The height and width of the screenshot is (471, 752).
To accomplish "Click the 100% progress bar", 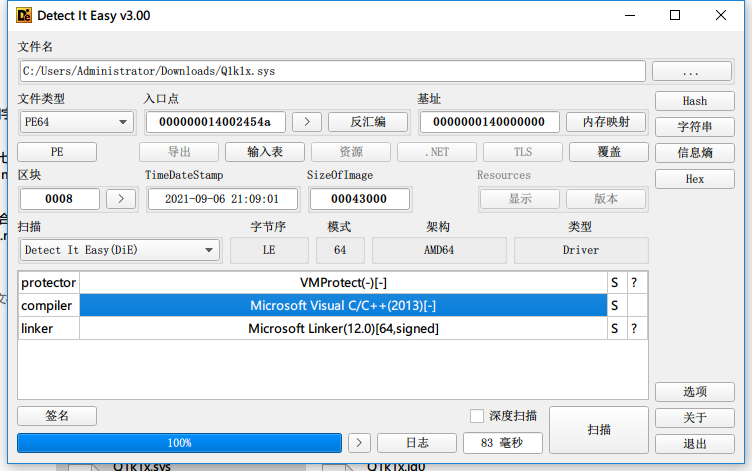I will pyautogui.click(x=179, y=443).
